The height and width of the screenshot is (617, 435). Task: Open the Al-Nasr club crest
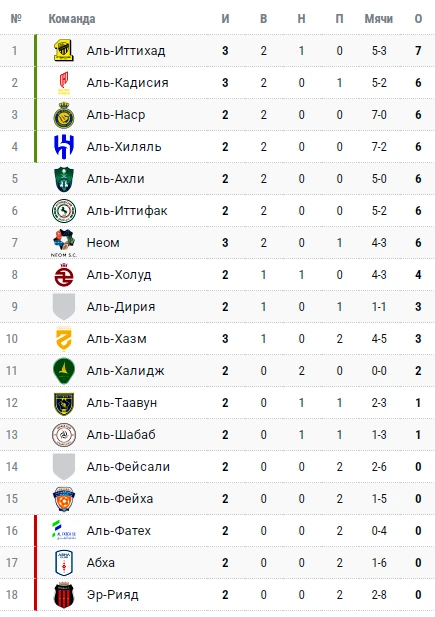coord(64,115)
